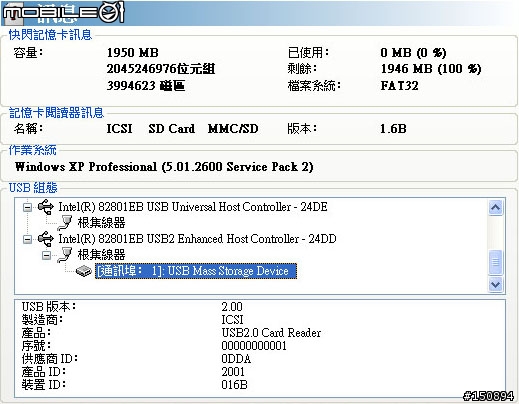Click the root hub icon under the Enhanced Host Controller
The height and width of the screenshot is (404, 519).
pyautogui.click(x=65, y=255)
